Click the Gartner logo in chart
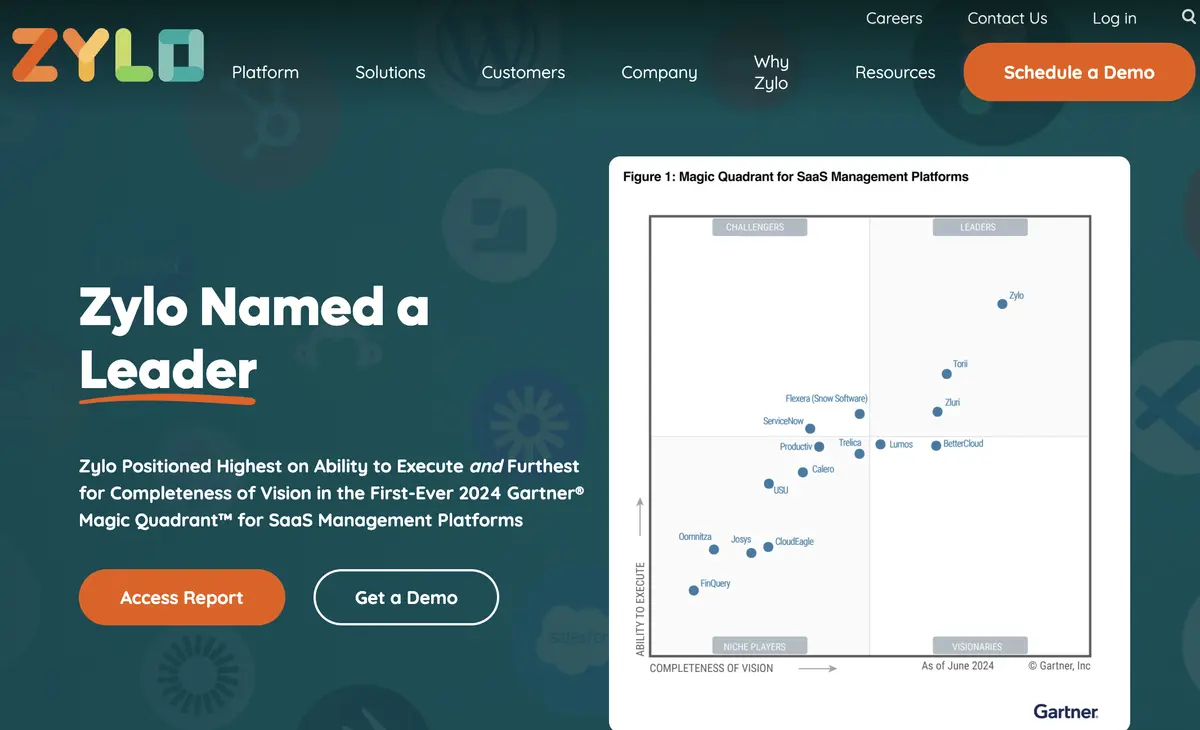The width and height of the screenshot is (1200, 730). 1065,712
